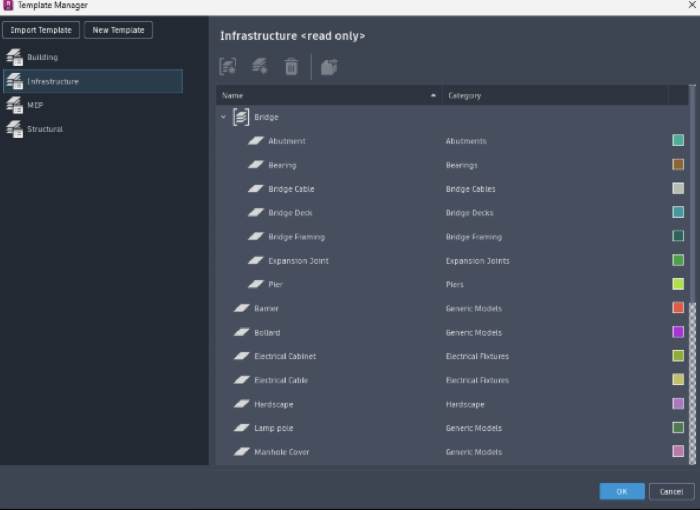Click the Structural template icon
Screen dimensions: 700x510
tap(14, 129)
